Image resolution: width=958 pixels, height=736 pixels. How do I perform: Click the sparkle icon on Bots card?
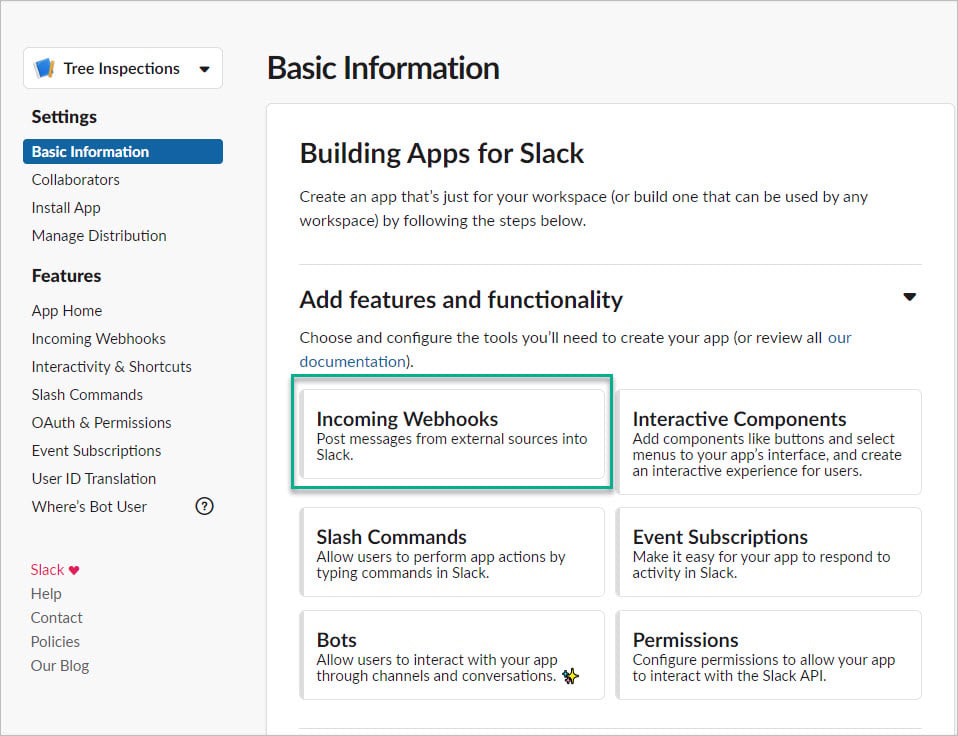[x=571, y=676]
